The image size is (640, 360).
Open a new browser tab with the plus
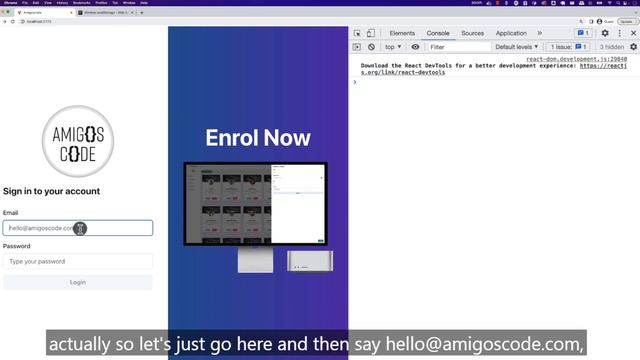tap(142, 13)
